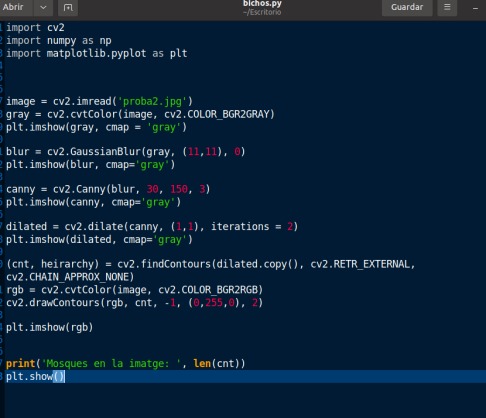Viewport: 486px width, 418px height.
Task: Click the line 'import cv2'
Action: tap(35, 28)
